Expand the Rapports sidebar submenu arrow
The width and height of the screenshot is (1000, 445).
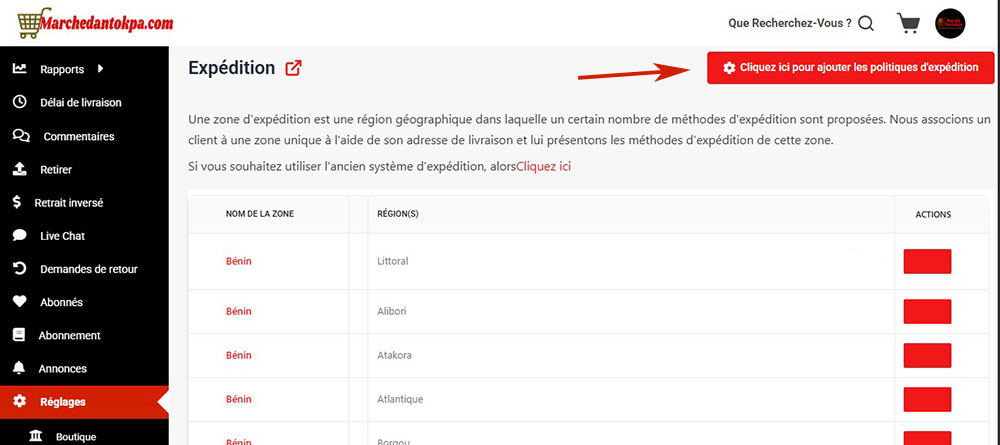[x=101, y=69]
